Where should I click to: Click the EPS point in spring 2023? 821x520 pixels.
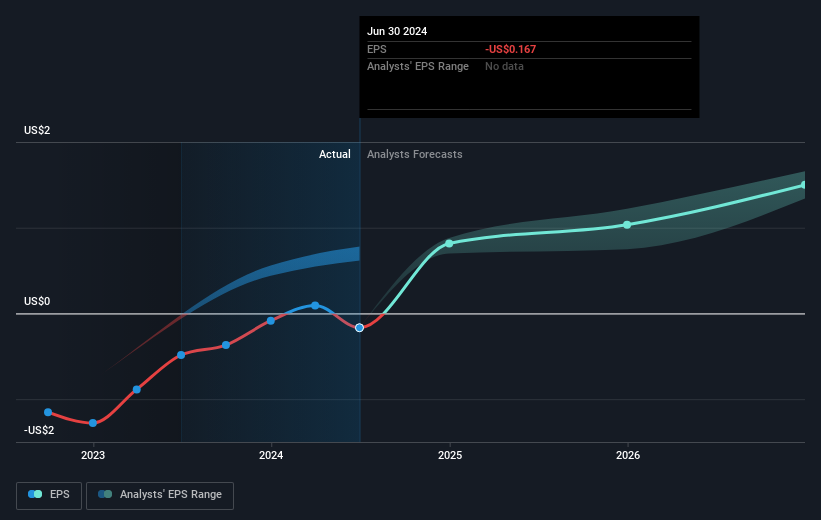[137, 389]
